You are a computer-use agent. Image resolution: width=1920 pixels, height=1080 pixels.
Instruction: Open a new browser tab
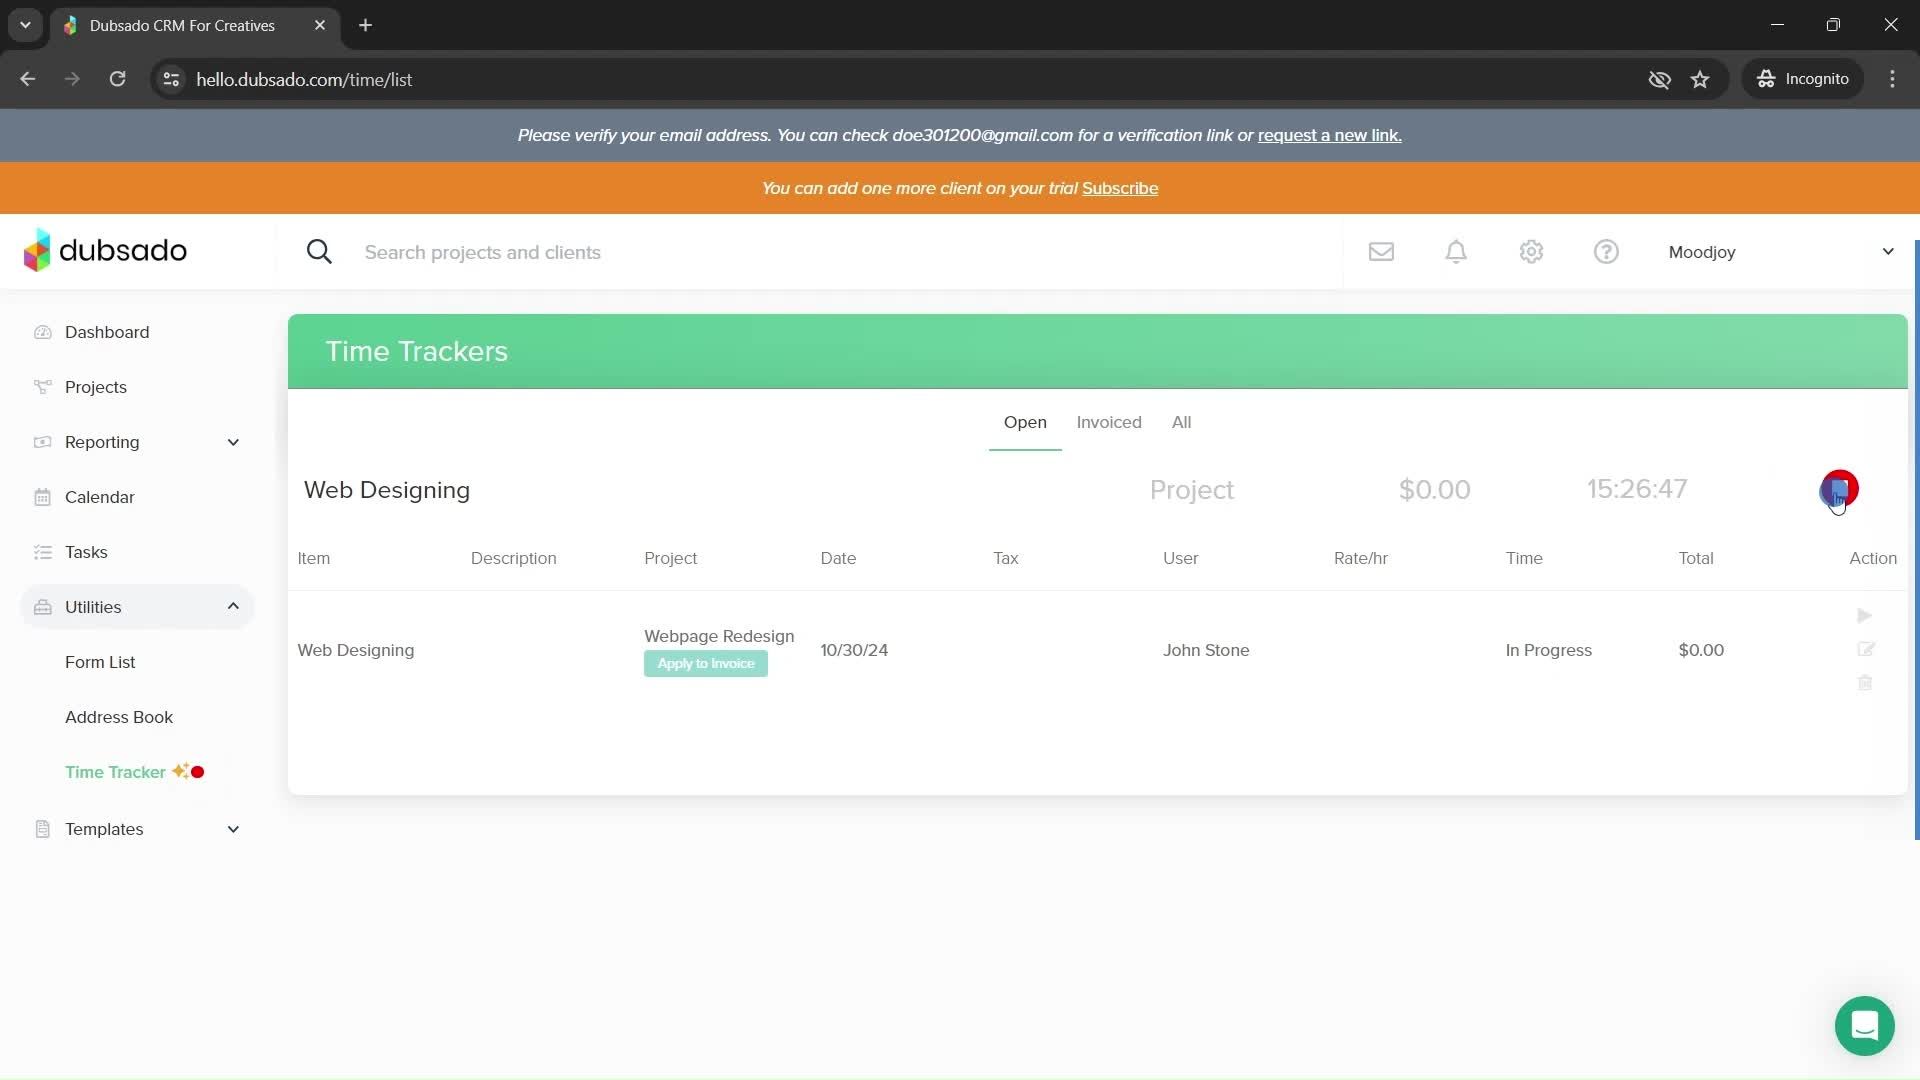pos(365,25)
